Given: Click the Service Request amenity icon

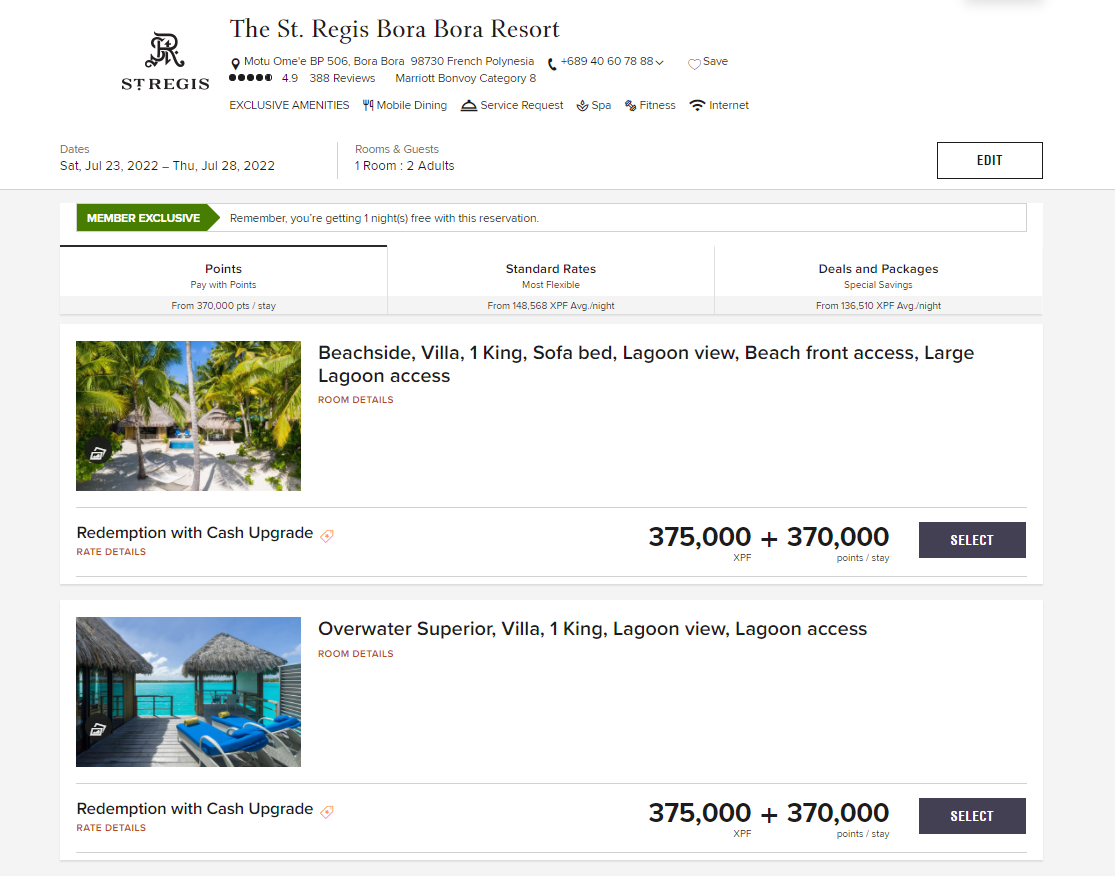Looking at the screenshot, I should point(467,105).
